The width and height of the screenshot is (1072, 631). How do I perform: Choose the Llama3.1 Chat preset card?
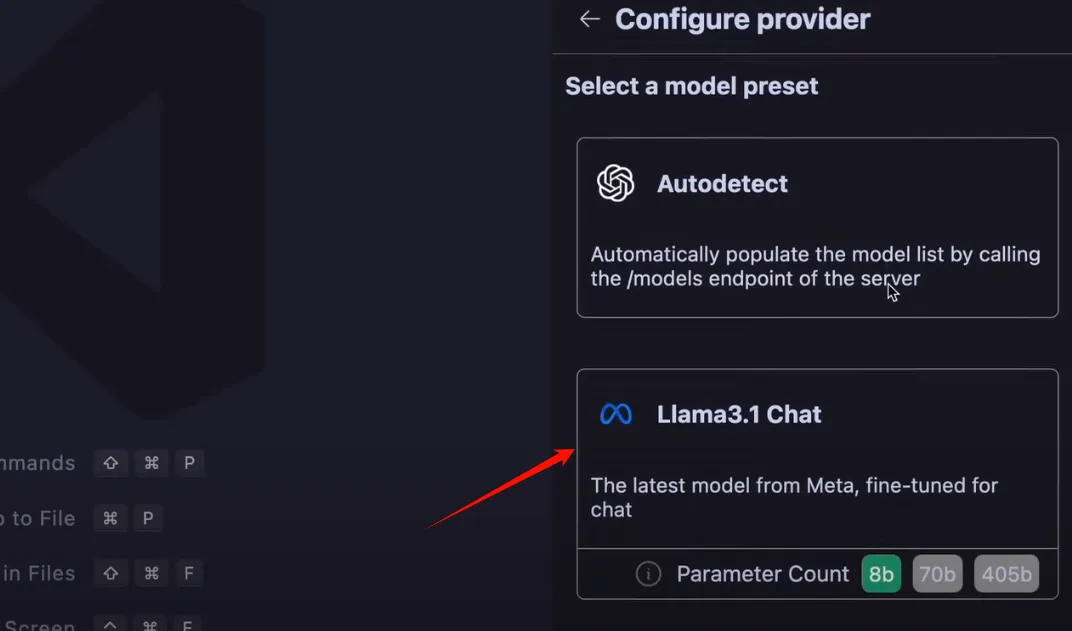click(818, 484)
